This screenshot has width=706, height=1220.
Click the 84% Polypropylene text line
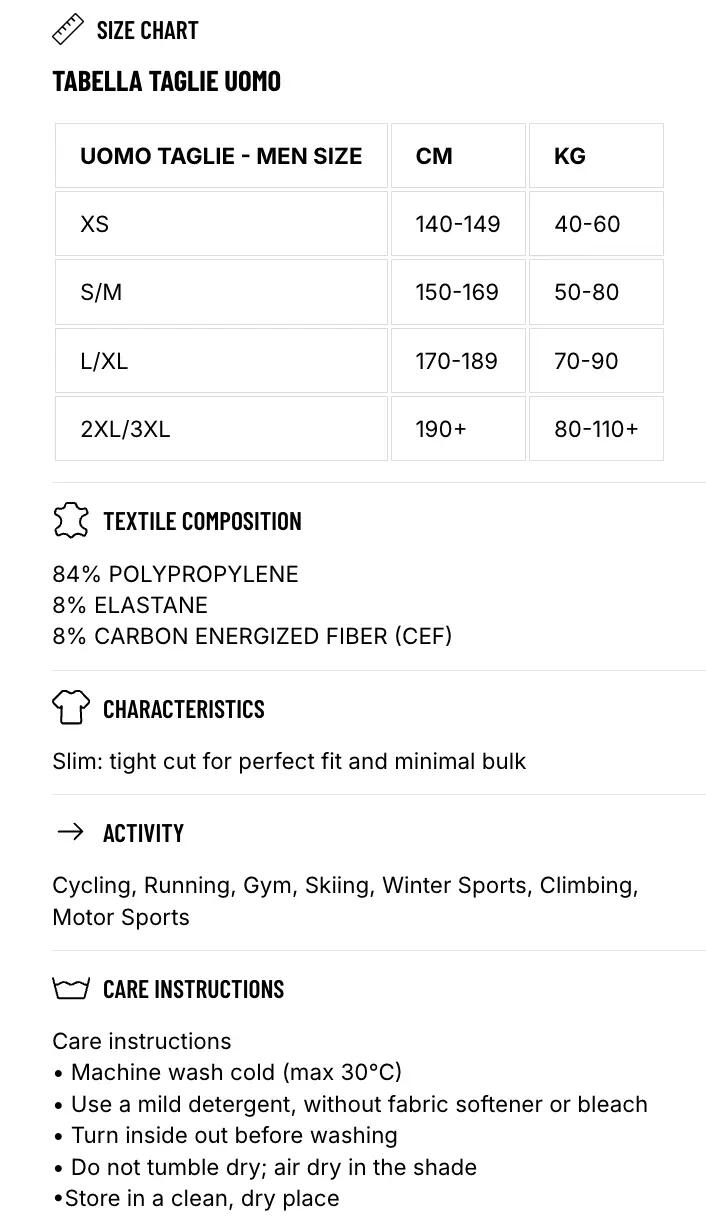(175, 574)
